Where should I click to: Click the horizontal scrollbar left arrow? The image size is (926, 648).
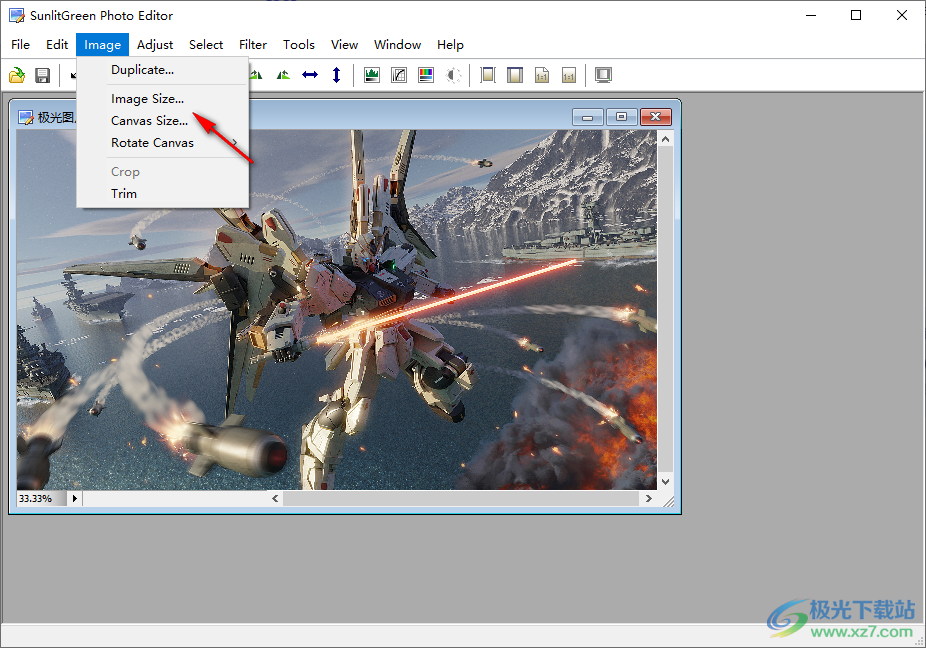click(275, 499)
